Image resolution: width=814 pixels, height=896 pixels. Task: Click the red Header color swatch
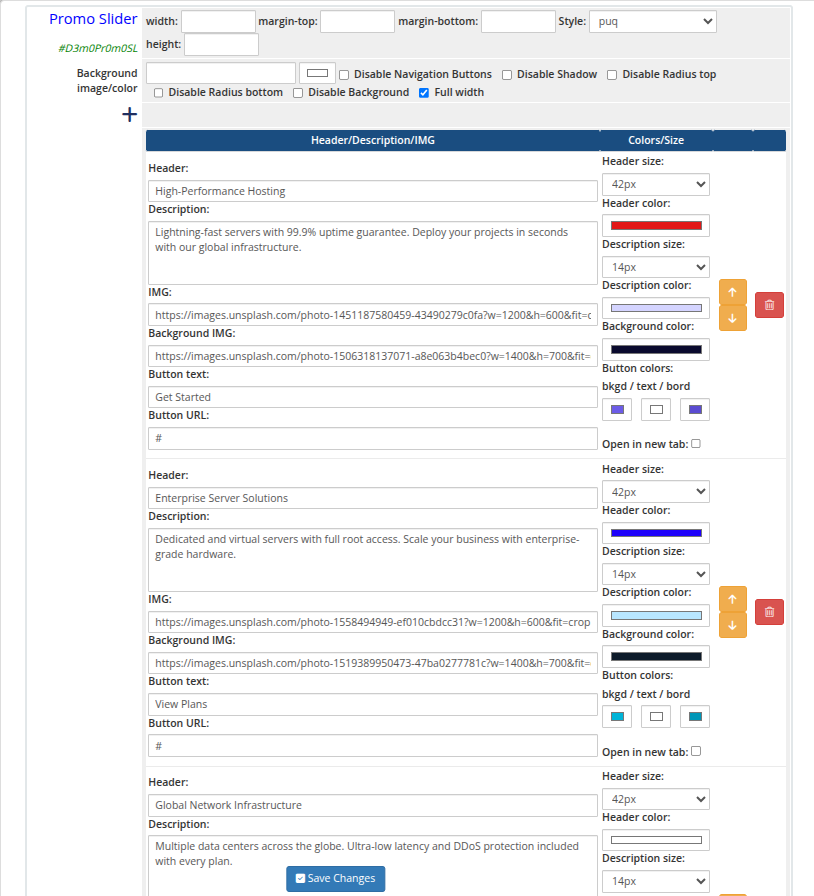[655, 225]
